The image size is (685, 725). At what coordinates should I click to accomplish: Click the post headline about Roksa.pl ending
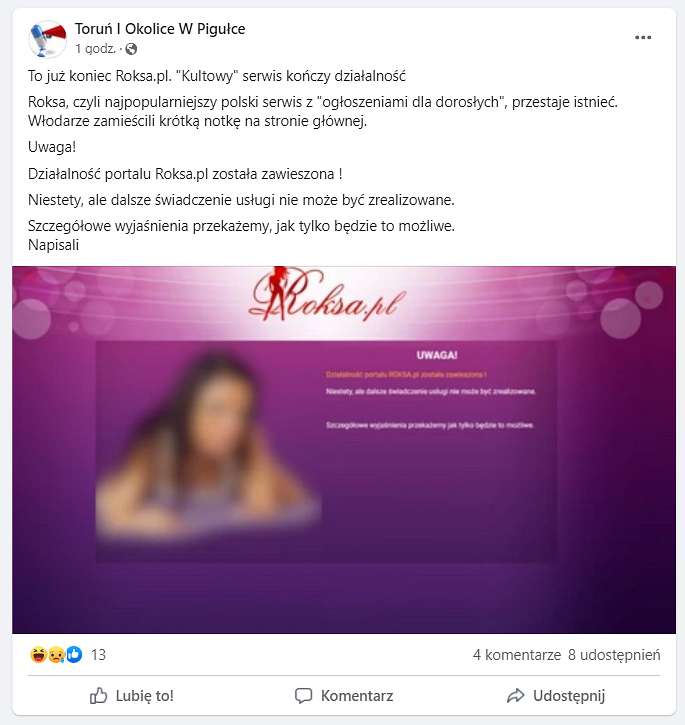[216, 76]
